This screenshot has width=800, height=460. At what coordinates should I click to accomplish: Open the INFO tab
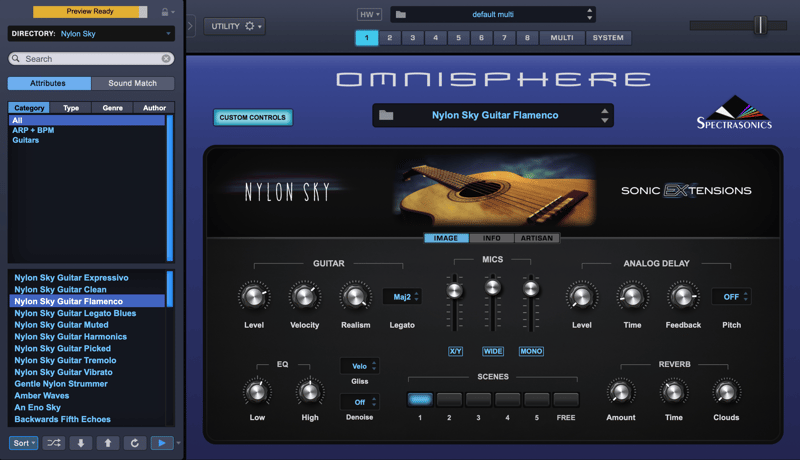click(491, 238)
